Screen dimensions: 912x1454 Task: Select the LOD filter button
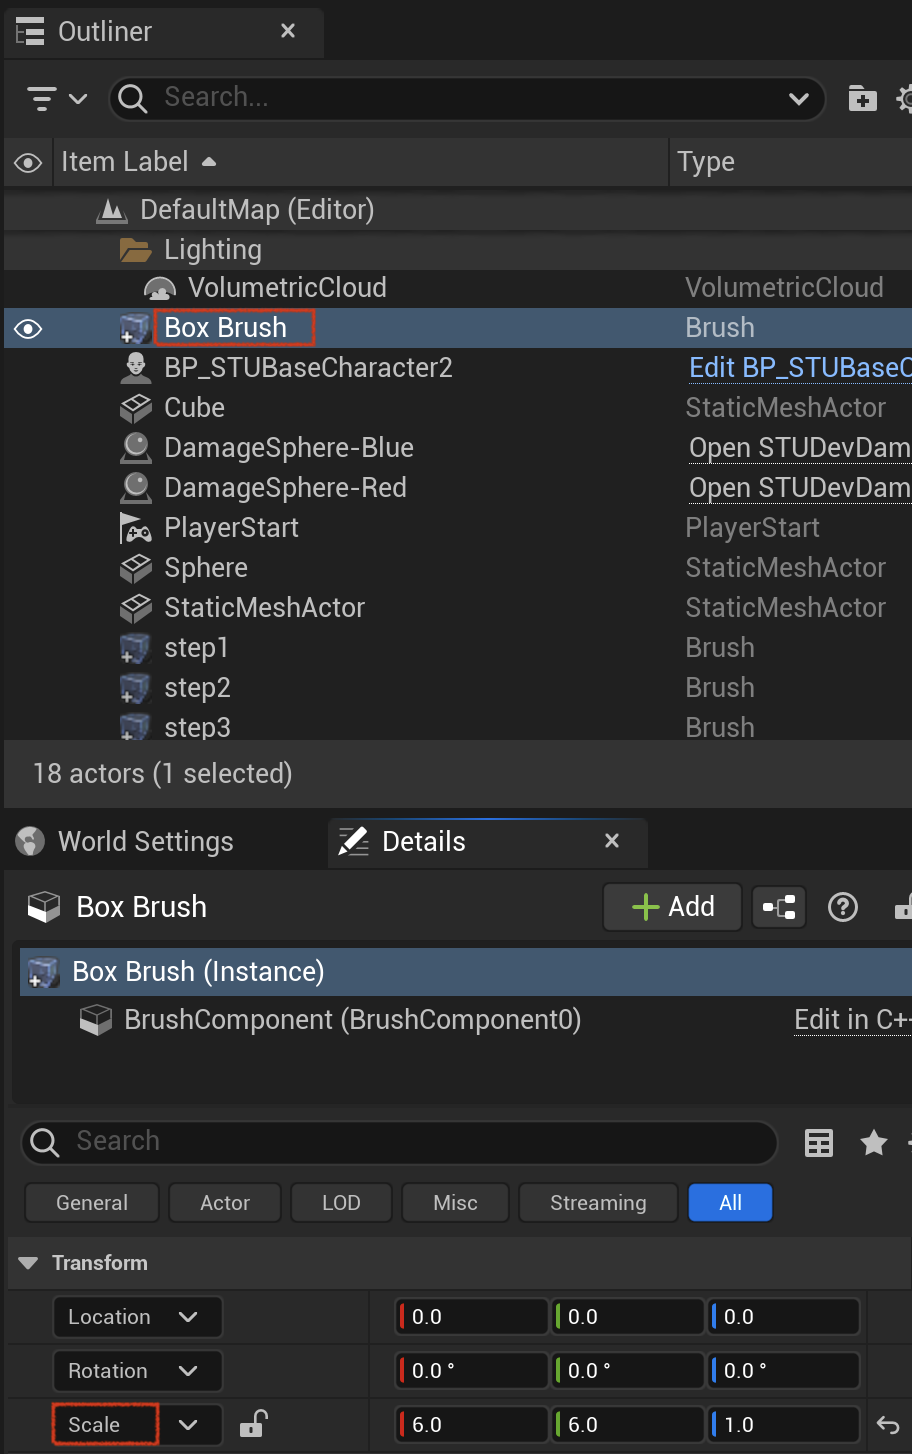[341, 1203]
